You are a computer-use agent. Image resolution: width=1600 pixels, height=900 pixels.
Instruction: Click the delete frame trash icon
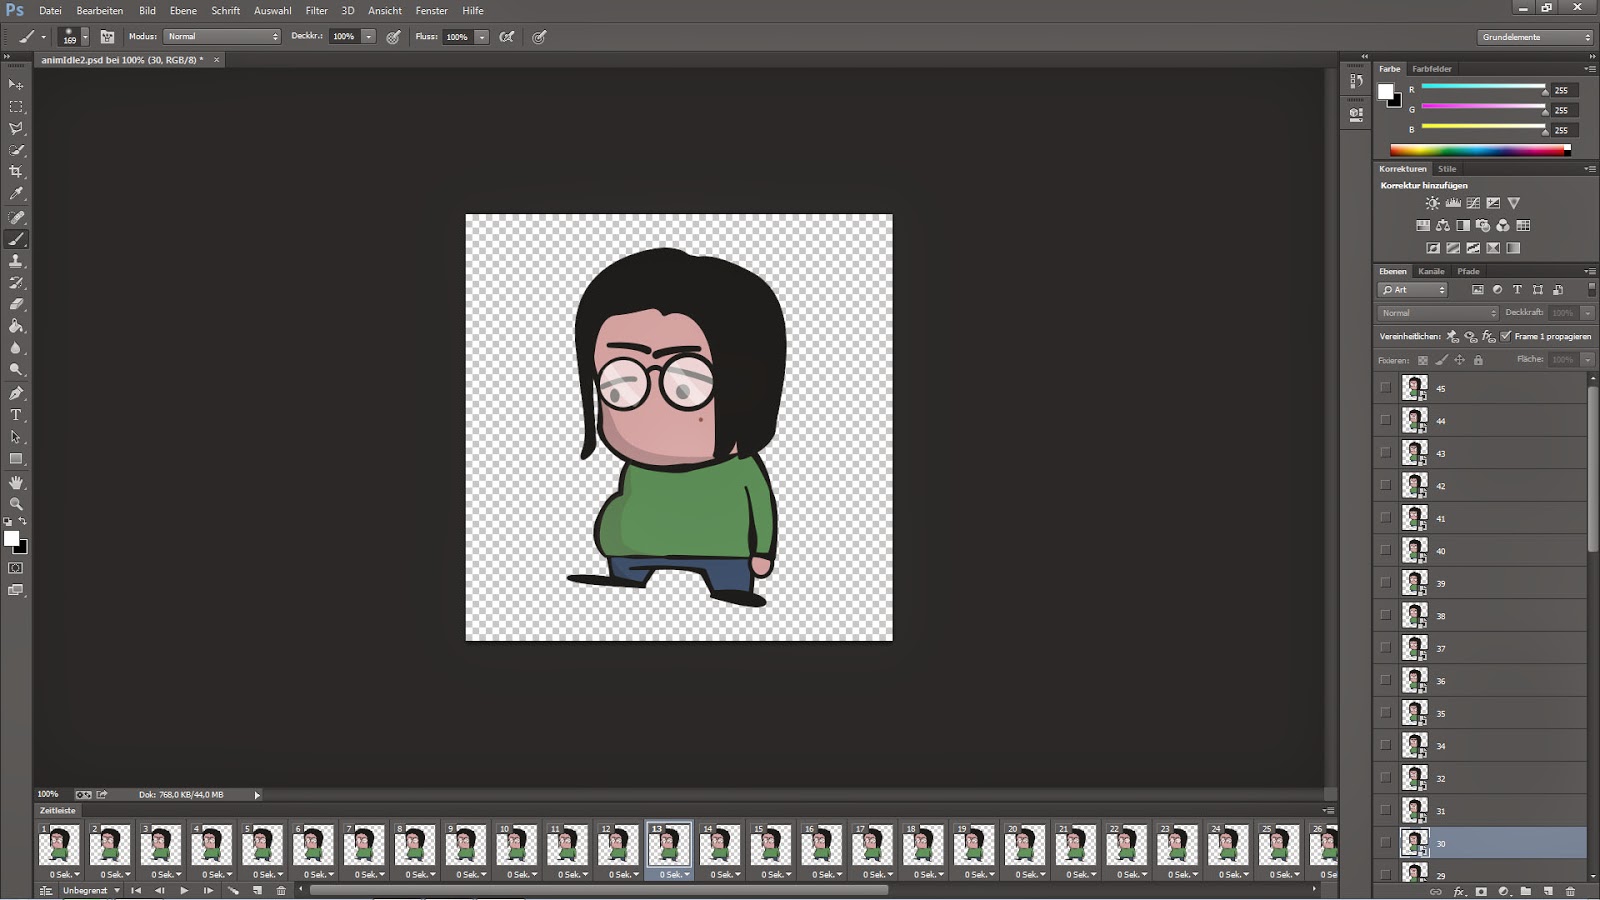pyautogui.click(x=281, y=891)
